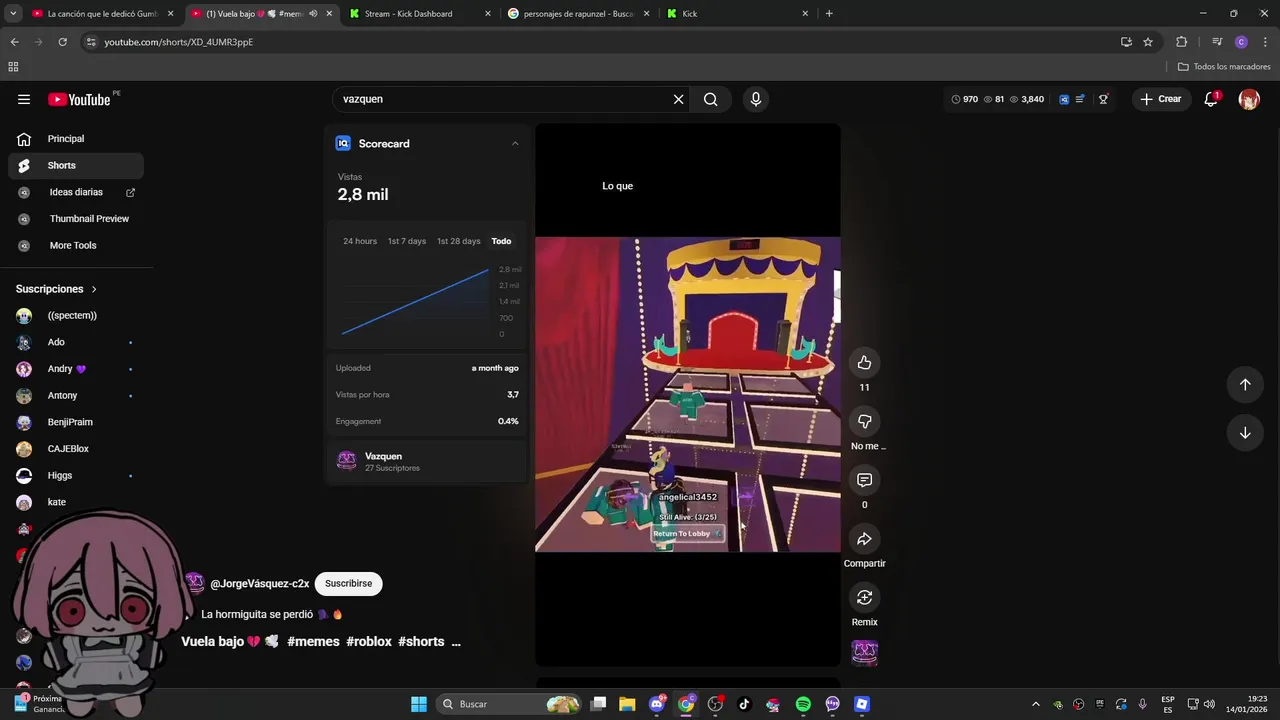The image size is (1280, 720).
Task: Expand the Suscripciones section
Action: (57, 289)
